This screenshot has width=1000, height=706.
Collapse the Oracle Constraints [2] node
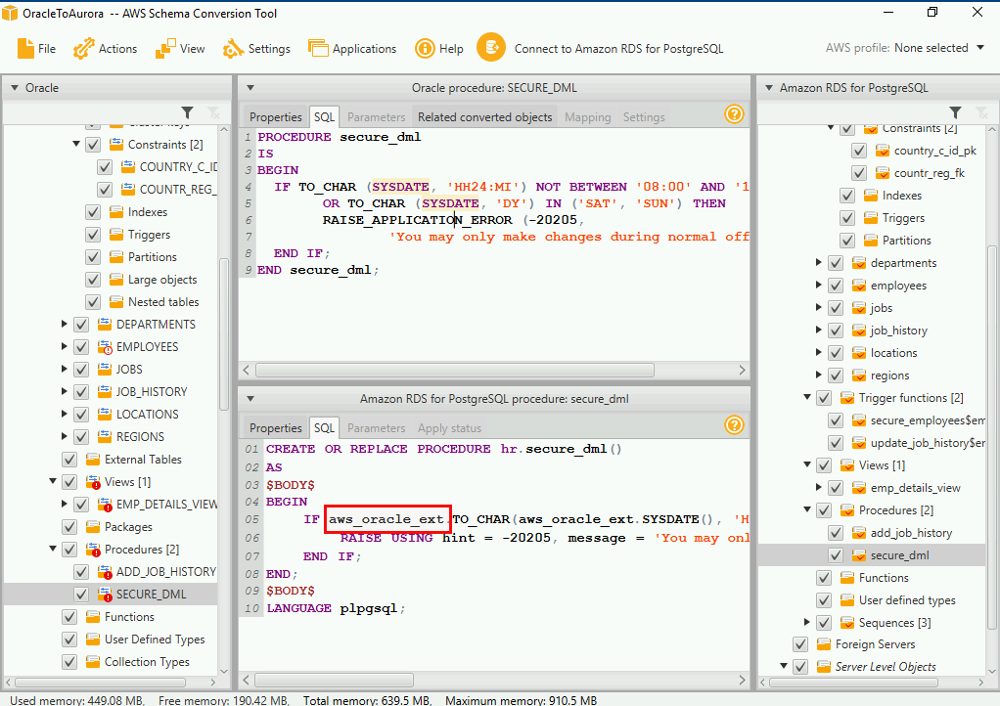[x=76, y=143]
